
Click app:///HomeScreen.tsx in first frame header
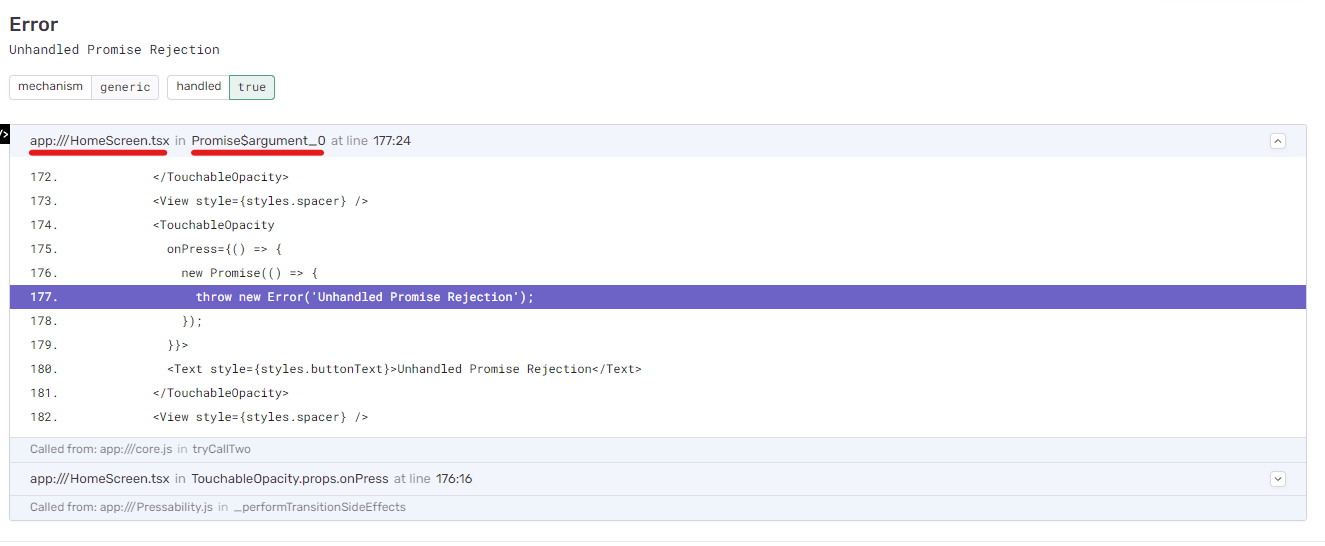point(99,141)
